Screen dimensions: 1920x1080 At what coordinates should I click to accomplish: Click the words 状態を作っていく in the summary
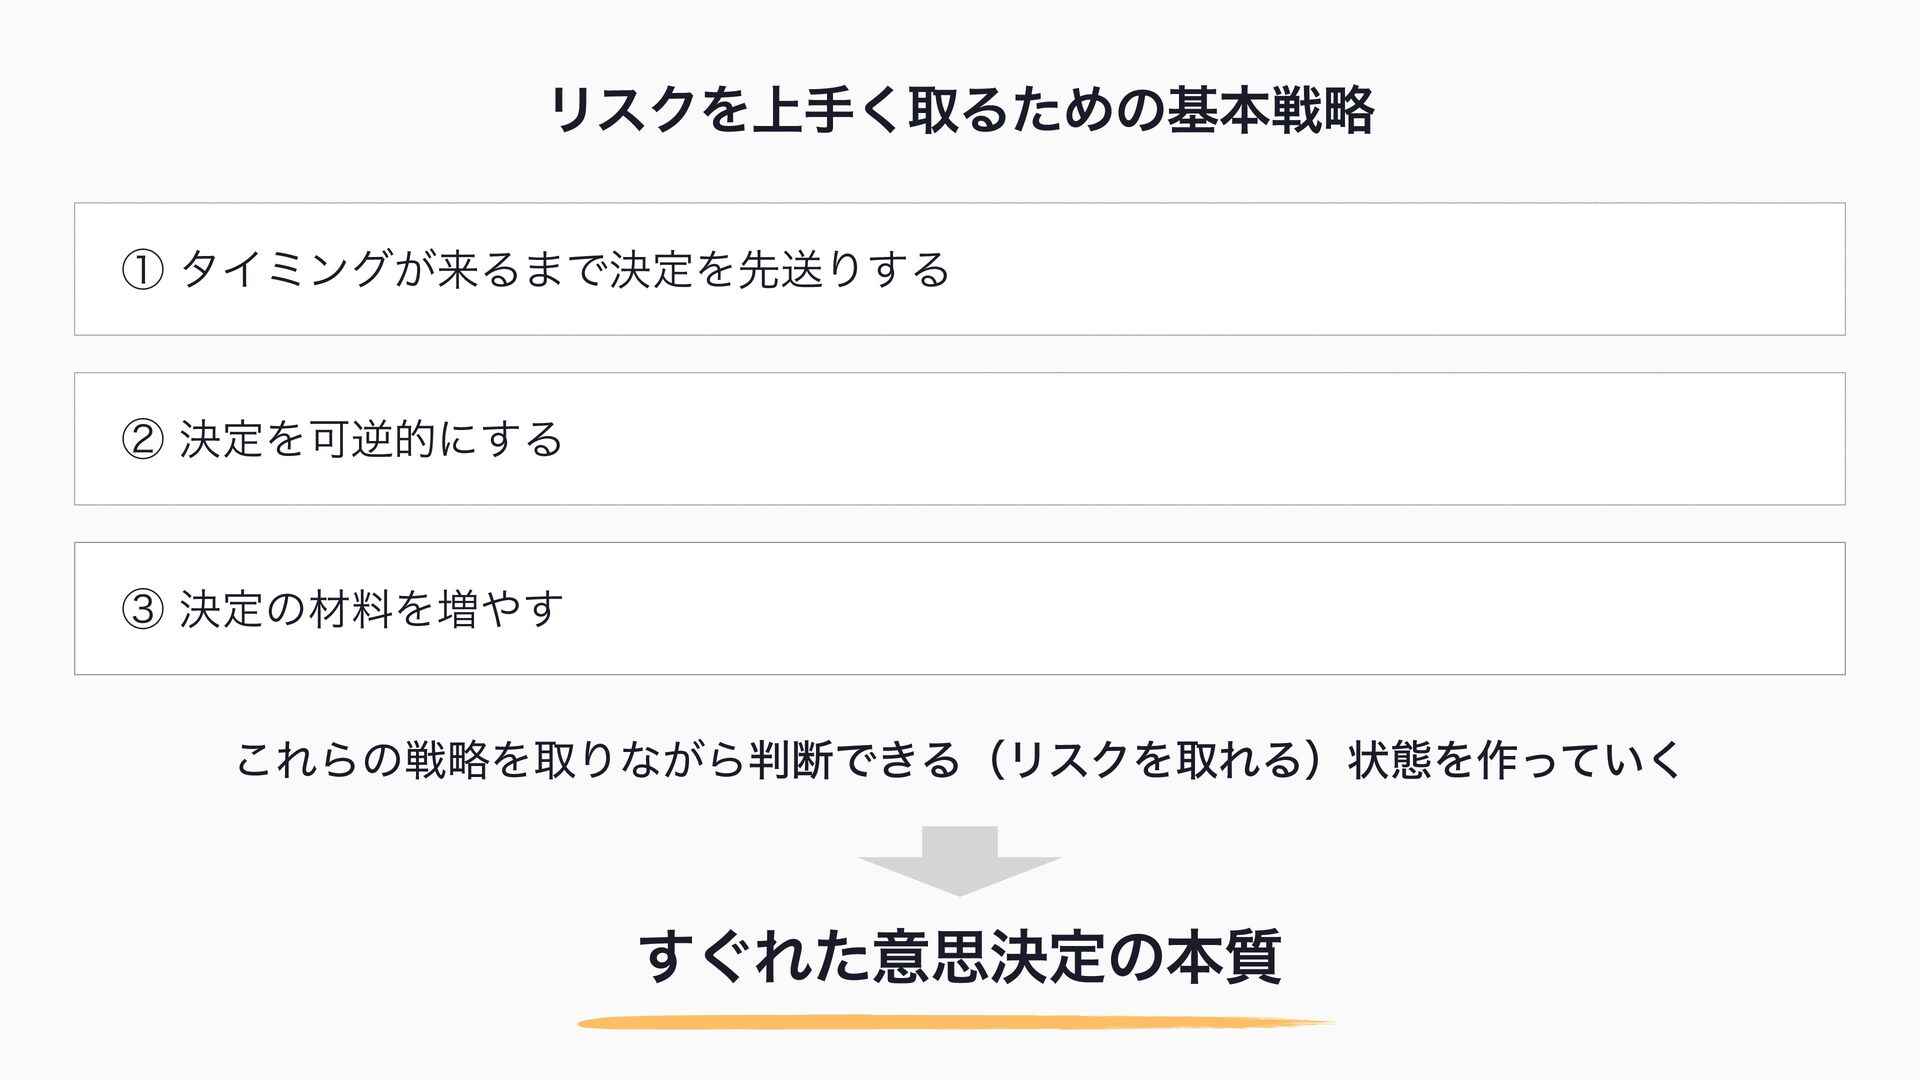pos(1515,760)
